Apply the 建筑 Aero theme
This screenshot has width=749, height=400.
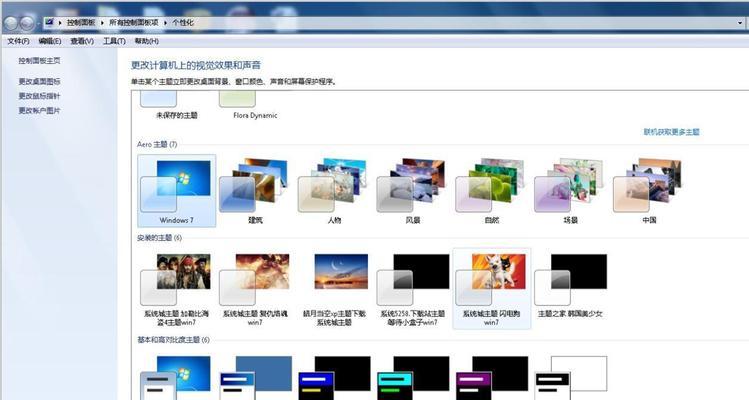coord(255,191)
